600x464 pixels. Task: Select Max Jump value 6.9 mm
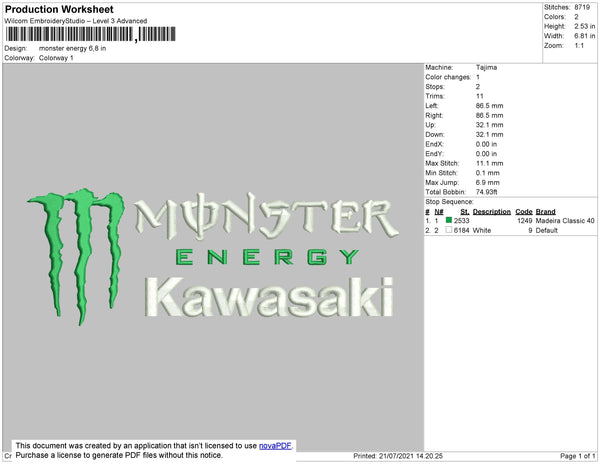pos(488,182)
